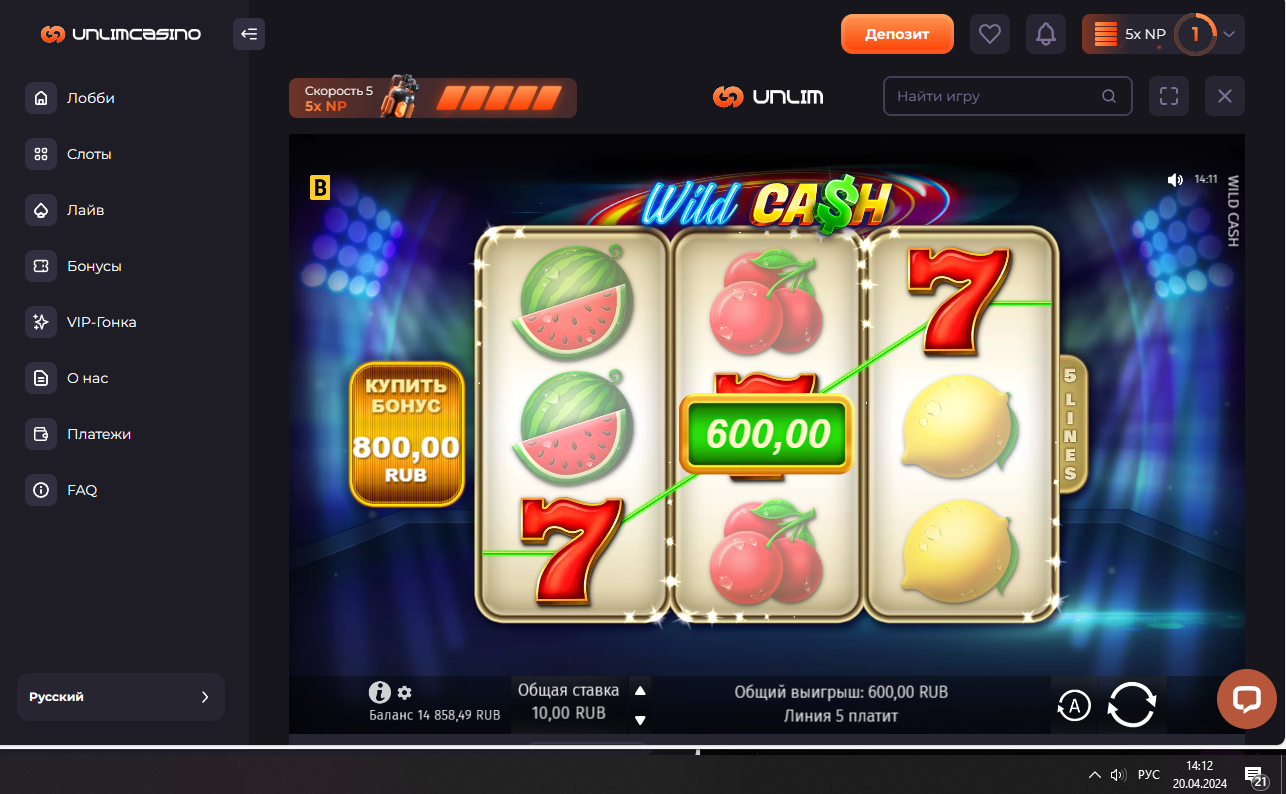The image size is (1286, 794).
Task: Expand the profile dropdown chevron
Action: click(1229, 34)
